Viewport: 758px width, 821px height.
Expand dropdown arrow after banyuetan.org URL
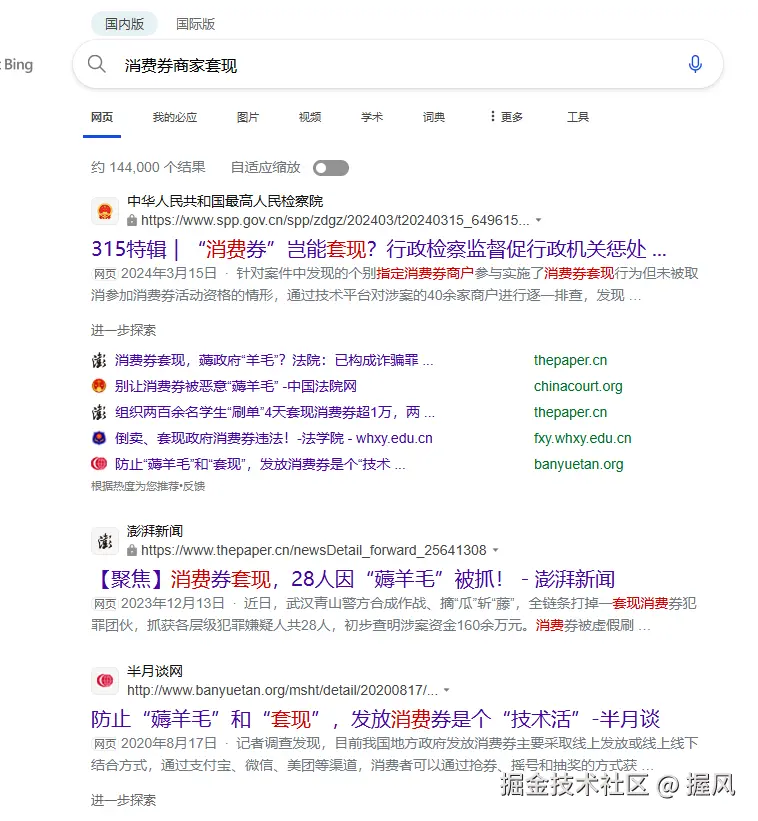447,690
